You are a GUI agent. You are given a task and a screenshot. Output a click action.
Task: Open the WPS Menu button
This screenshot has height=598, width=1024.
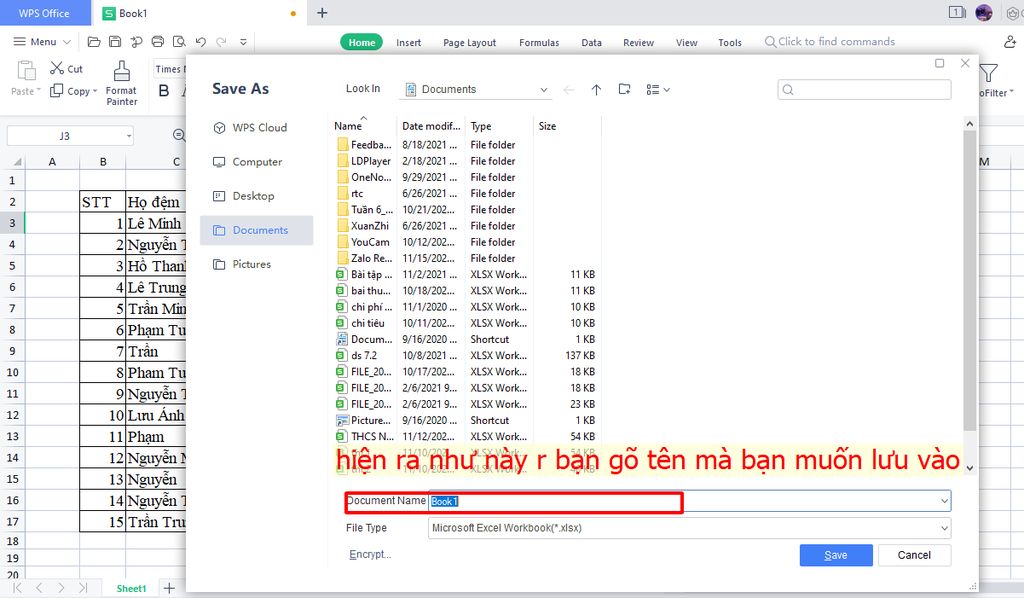42,42
